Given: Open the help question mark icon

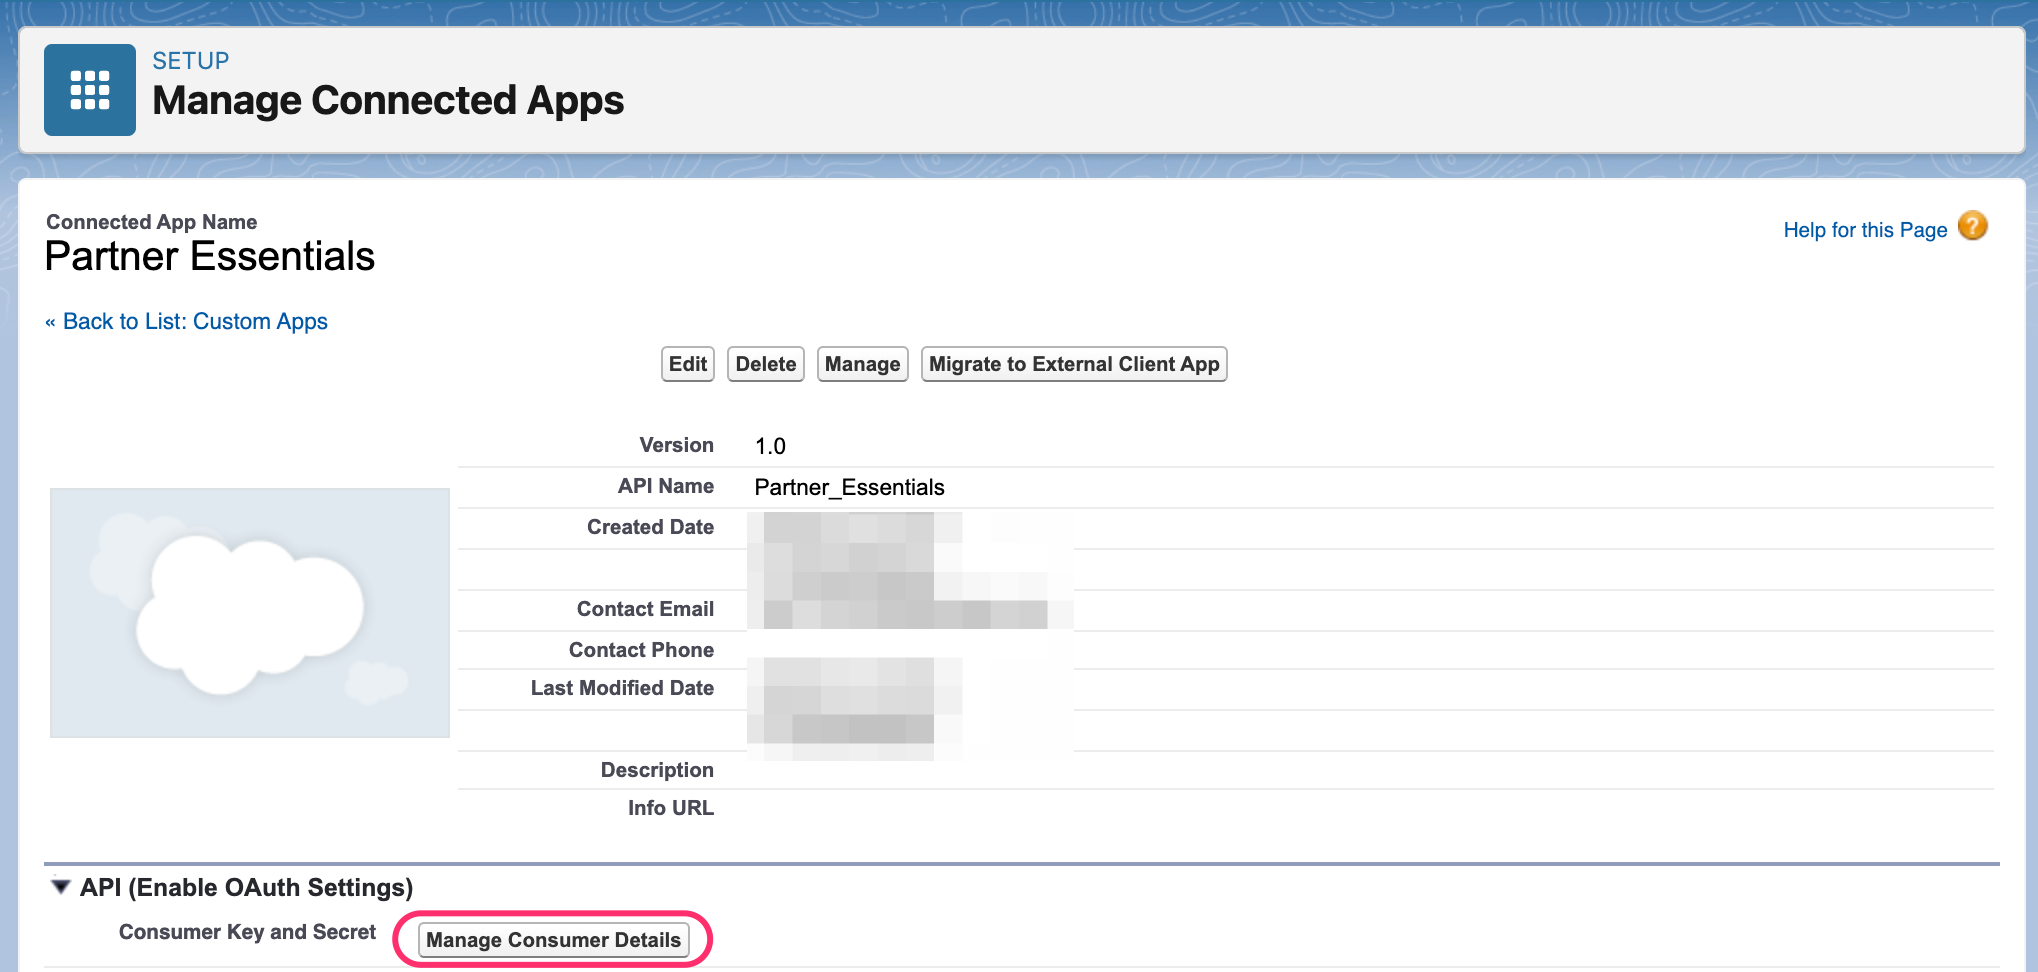Looking at the screenshot, I should (x=1972, y=226).
